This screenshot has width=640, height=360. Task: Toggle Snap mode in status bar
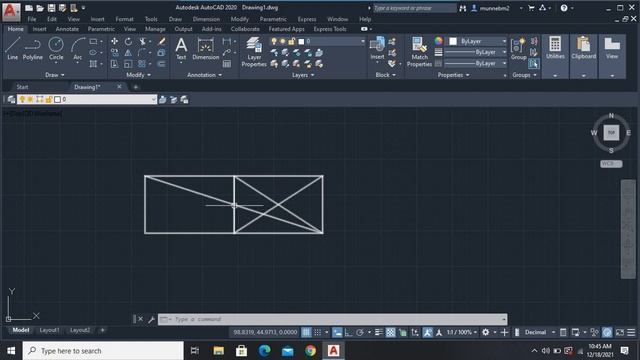(318, 332)
